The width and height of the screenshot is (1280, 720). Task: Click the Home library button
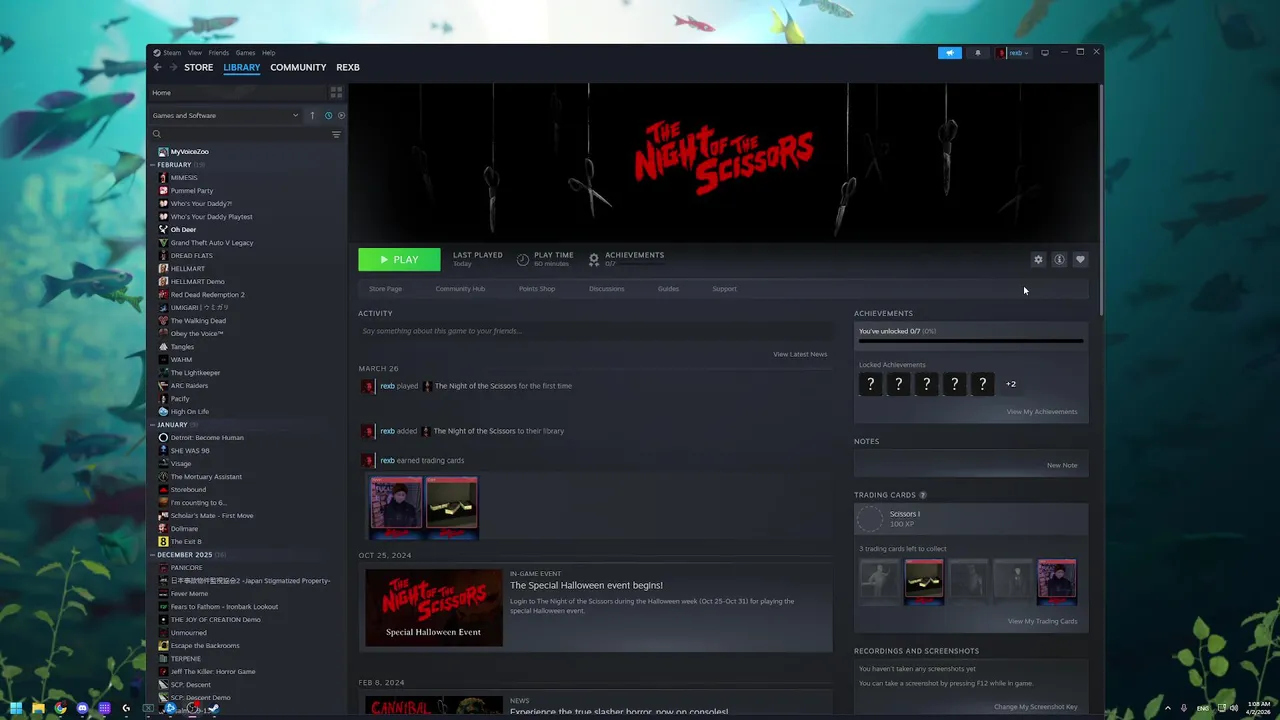(238, 92)
